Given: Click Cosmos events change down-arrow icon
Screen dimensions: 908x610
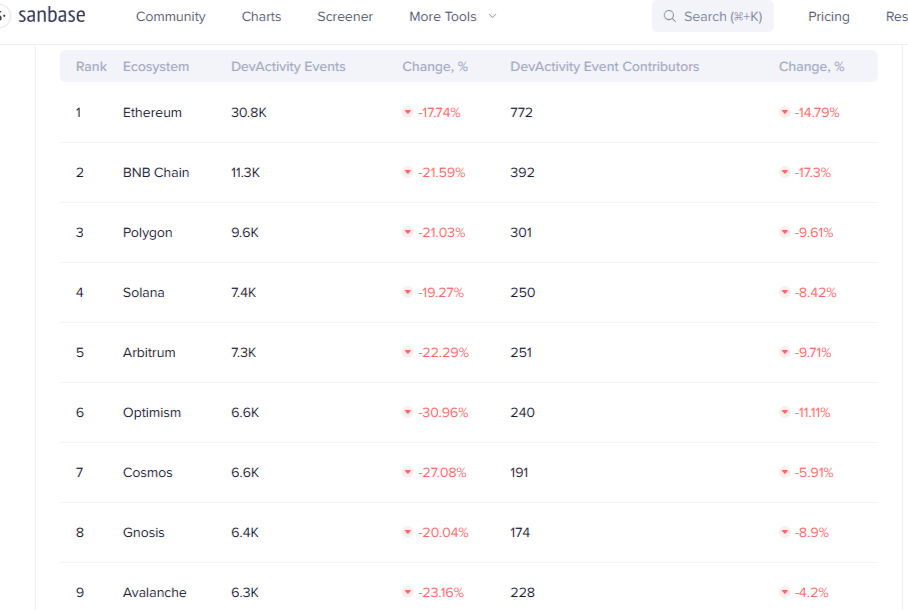Looking at the screenshot, I should pos(408,473).
